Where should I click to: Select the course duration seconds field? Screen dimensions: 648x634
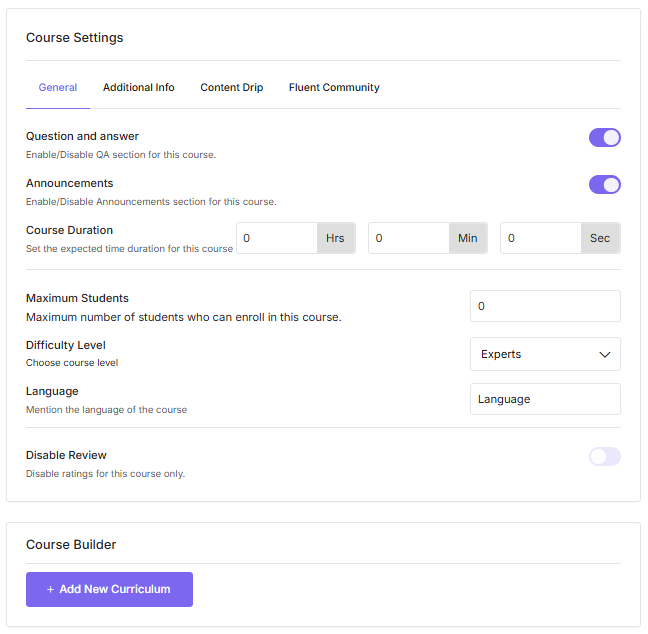pyautogui.click(x=540, y=238)
